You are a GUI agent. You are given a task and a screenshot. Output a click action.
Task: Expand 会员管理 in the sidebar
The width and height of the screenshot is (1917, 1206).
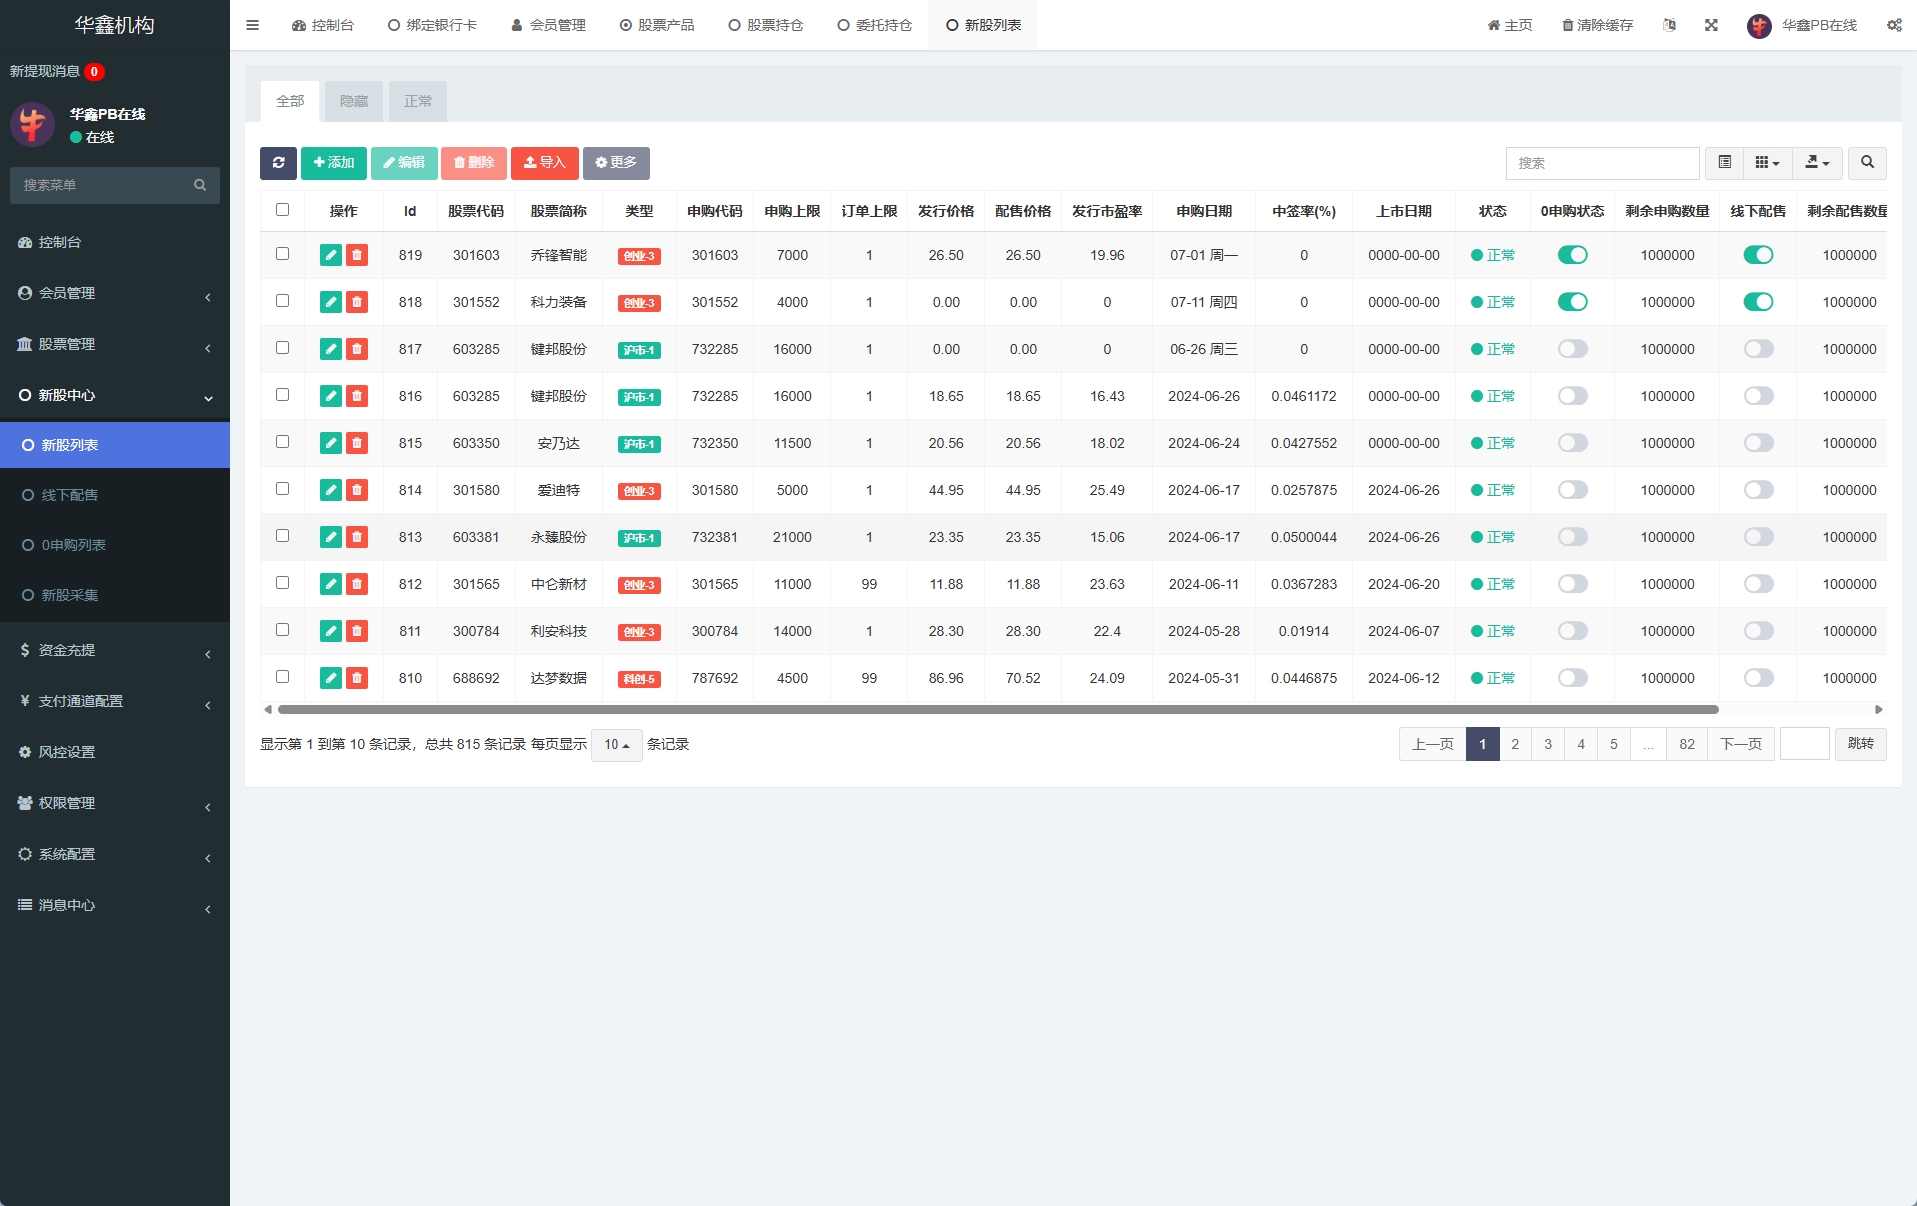click(x=114, y=293)
